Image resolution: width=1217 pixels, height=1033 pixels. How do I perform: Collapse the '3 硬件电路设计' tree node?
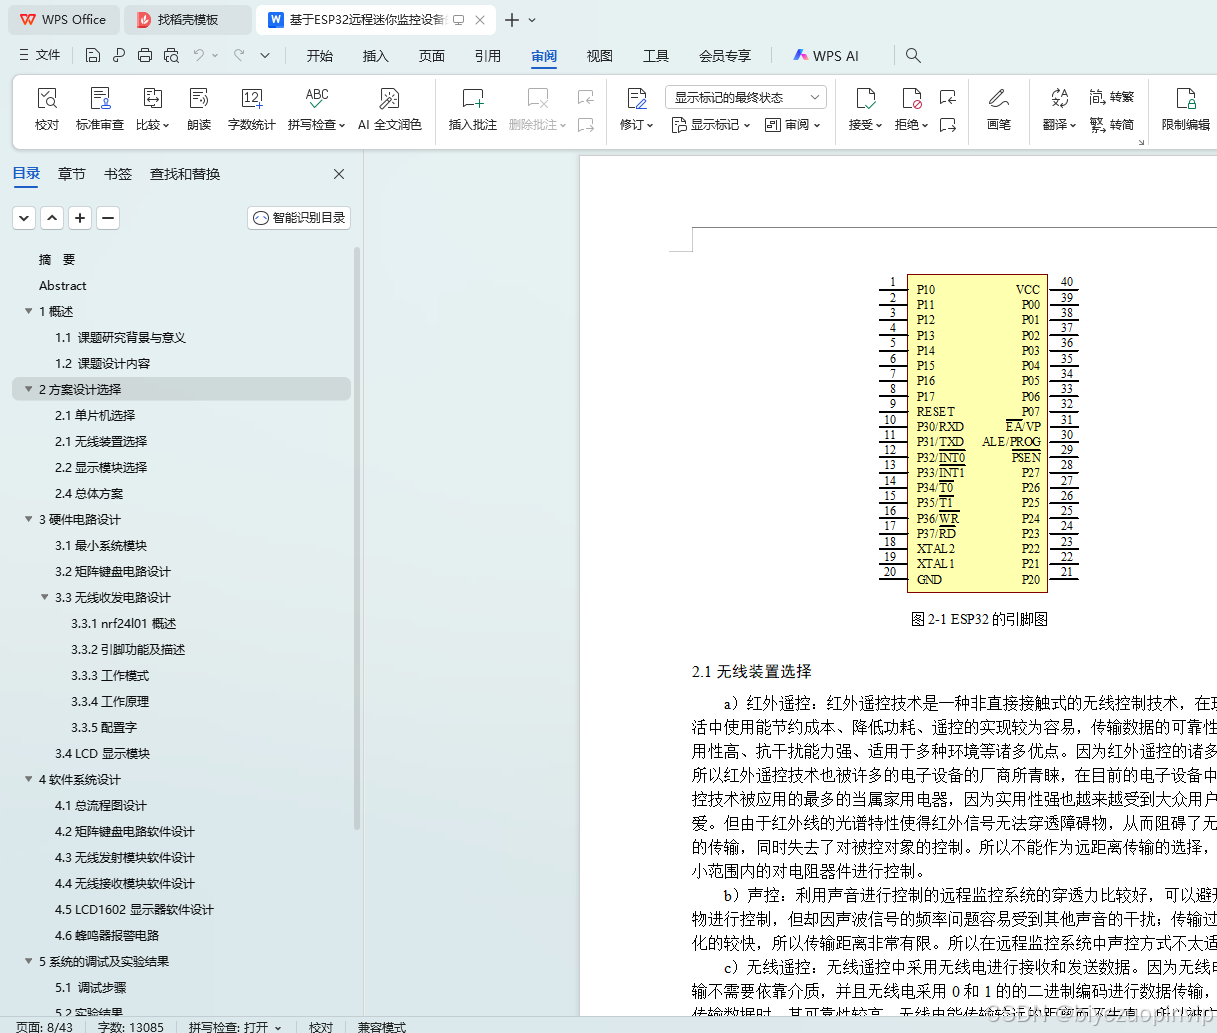click(x=28, y=519)
